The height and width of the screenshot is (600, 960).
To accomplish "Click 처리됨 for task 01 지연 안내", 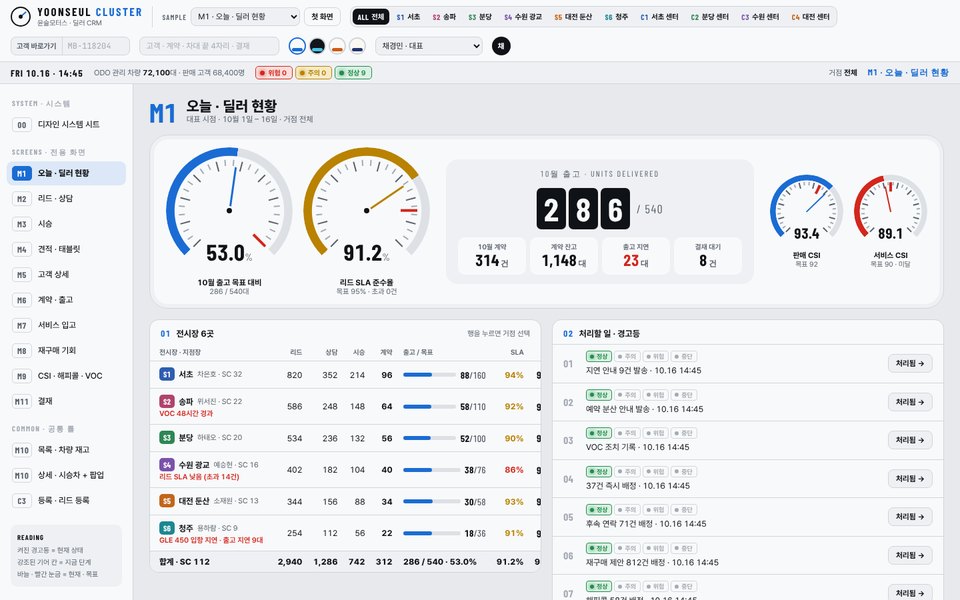I will pos(910,363).
